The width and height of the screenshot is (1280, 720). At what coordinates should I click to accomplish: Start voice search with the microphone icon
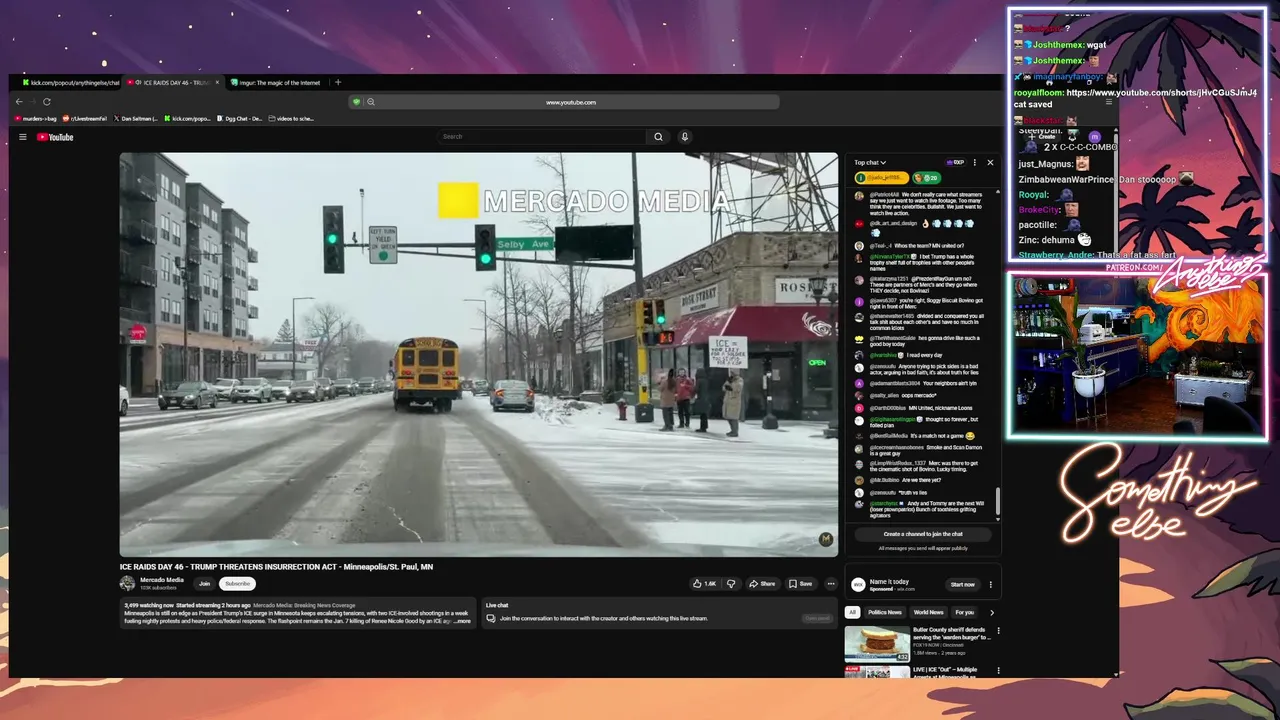tap(685, 137)
